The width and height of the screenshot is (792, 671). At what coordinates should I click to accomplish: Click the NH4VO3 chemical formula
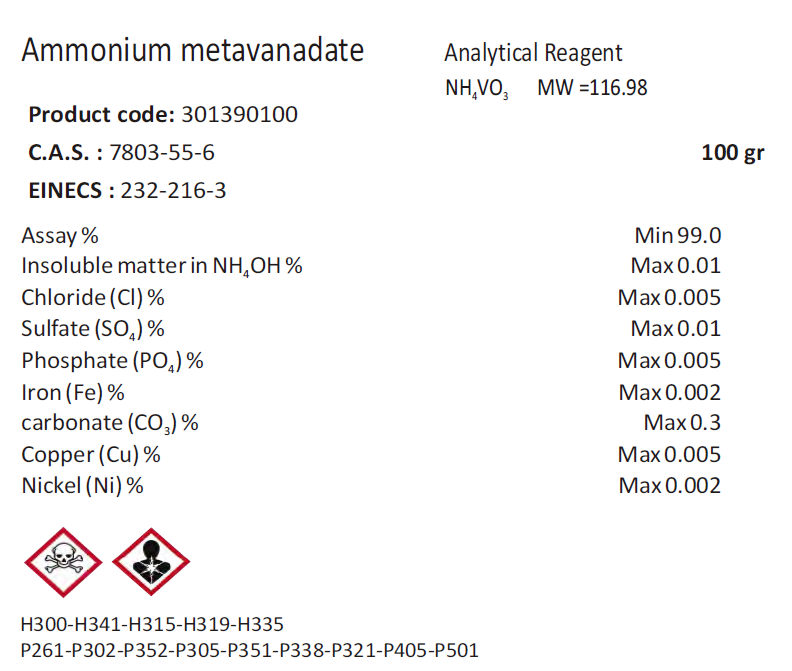pyautogui.click(x=477, y=89)
